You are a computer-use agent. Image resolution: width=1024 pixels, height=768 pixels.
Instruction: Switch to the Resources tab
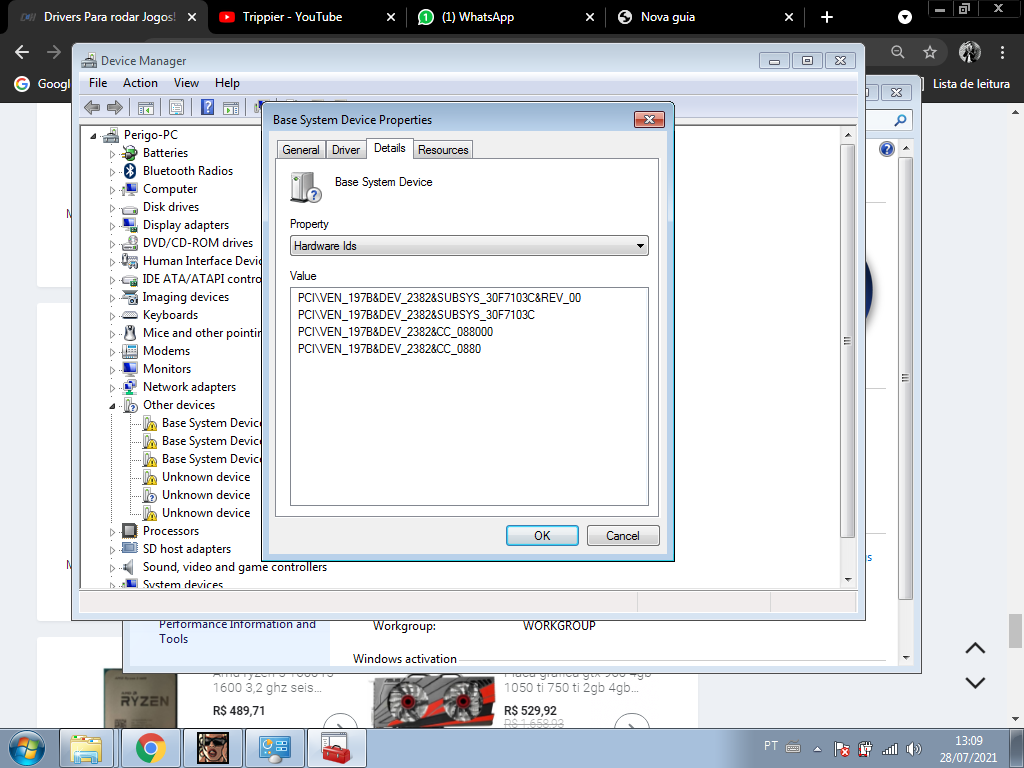[x=443, y=150]
